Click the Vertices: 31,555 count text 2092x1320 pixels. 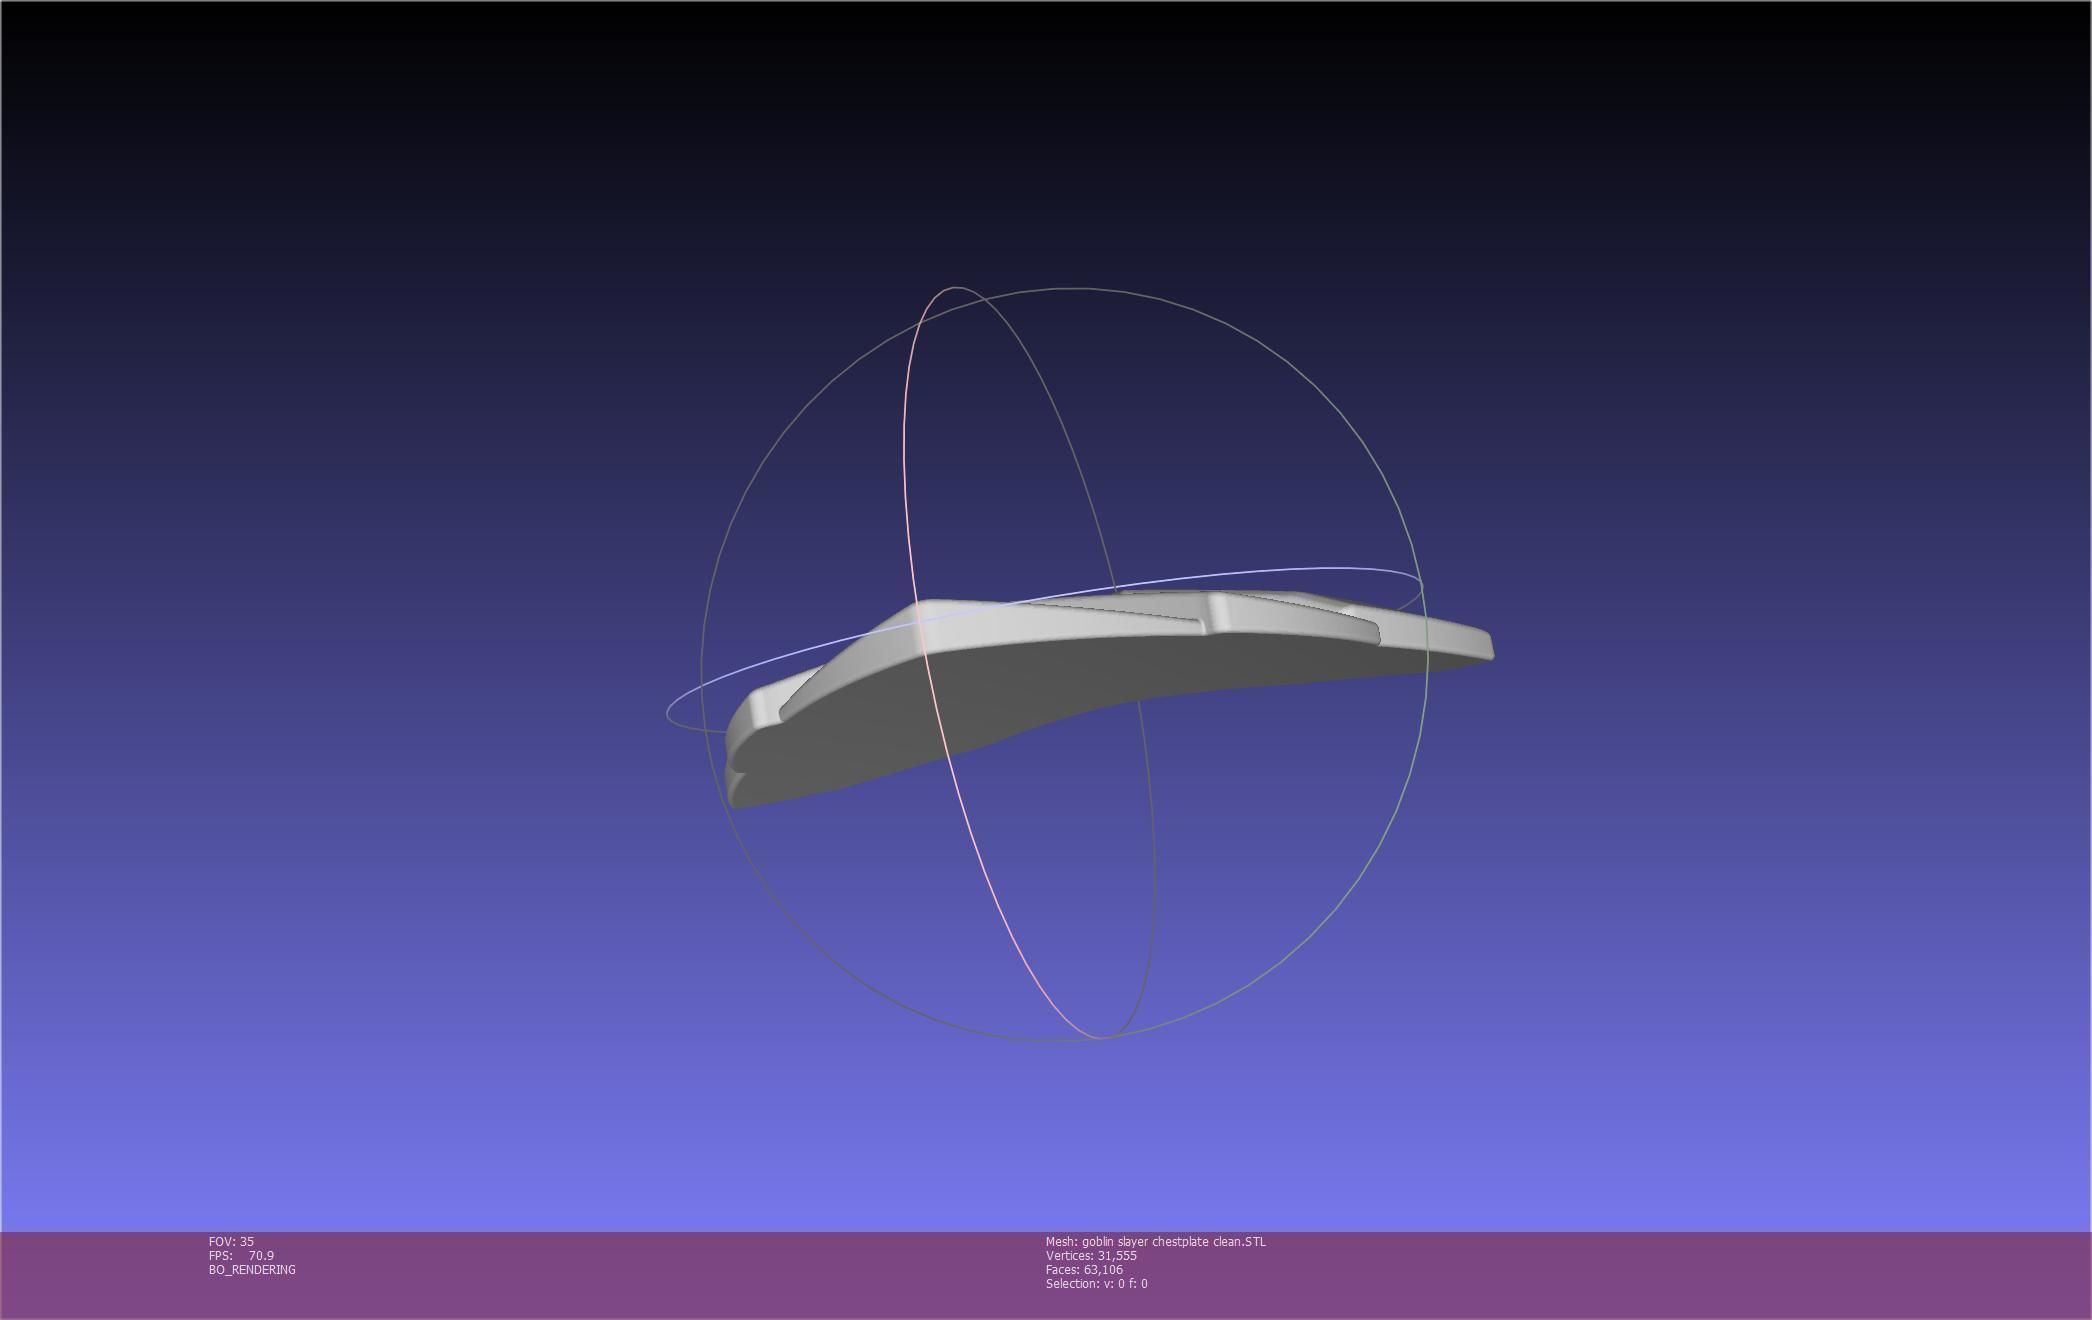[x=1091, y=1255]
